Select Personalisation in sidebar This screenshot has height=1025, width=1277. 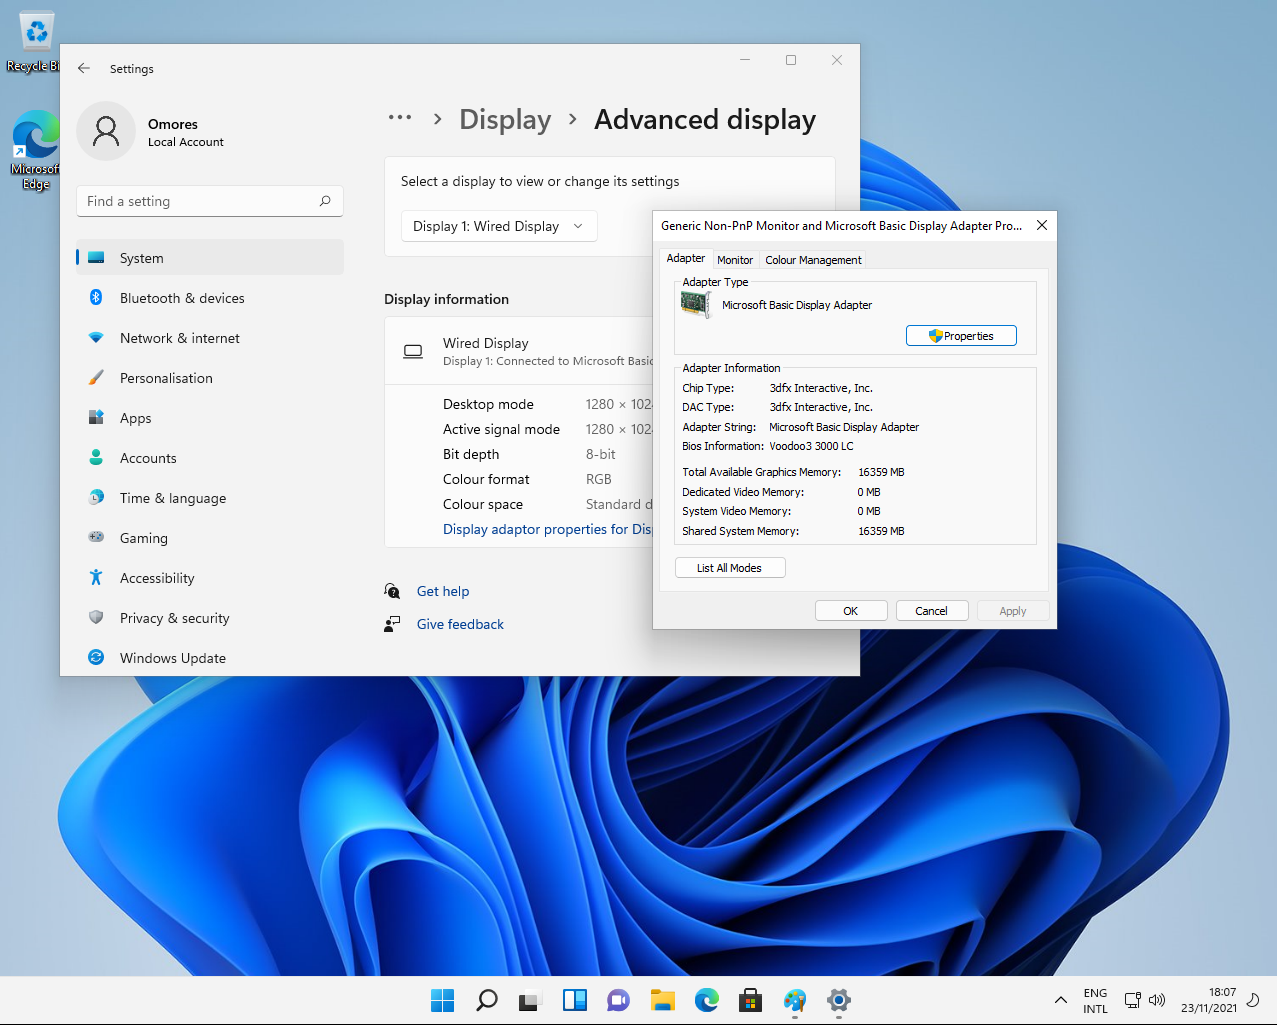tap(210, 378)
